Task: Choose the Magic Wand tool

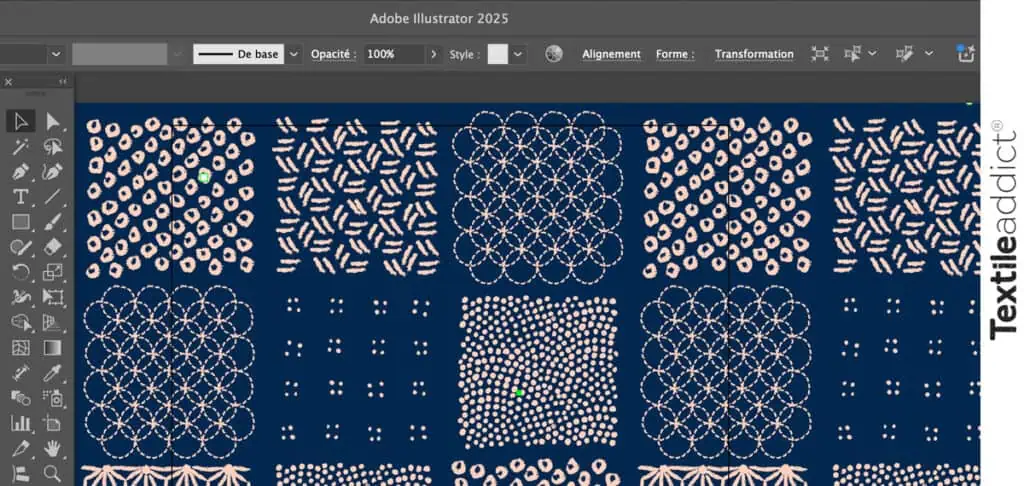Action: [21, 146]
